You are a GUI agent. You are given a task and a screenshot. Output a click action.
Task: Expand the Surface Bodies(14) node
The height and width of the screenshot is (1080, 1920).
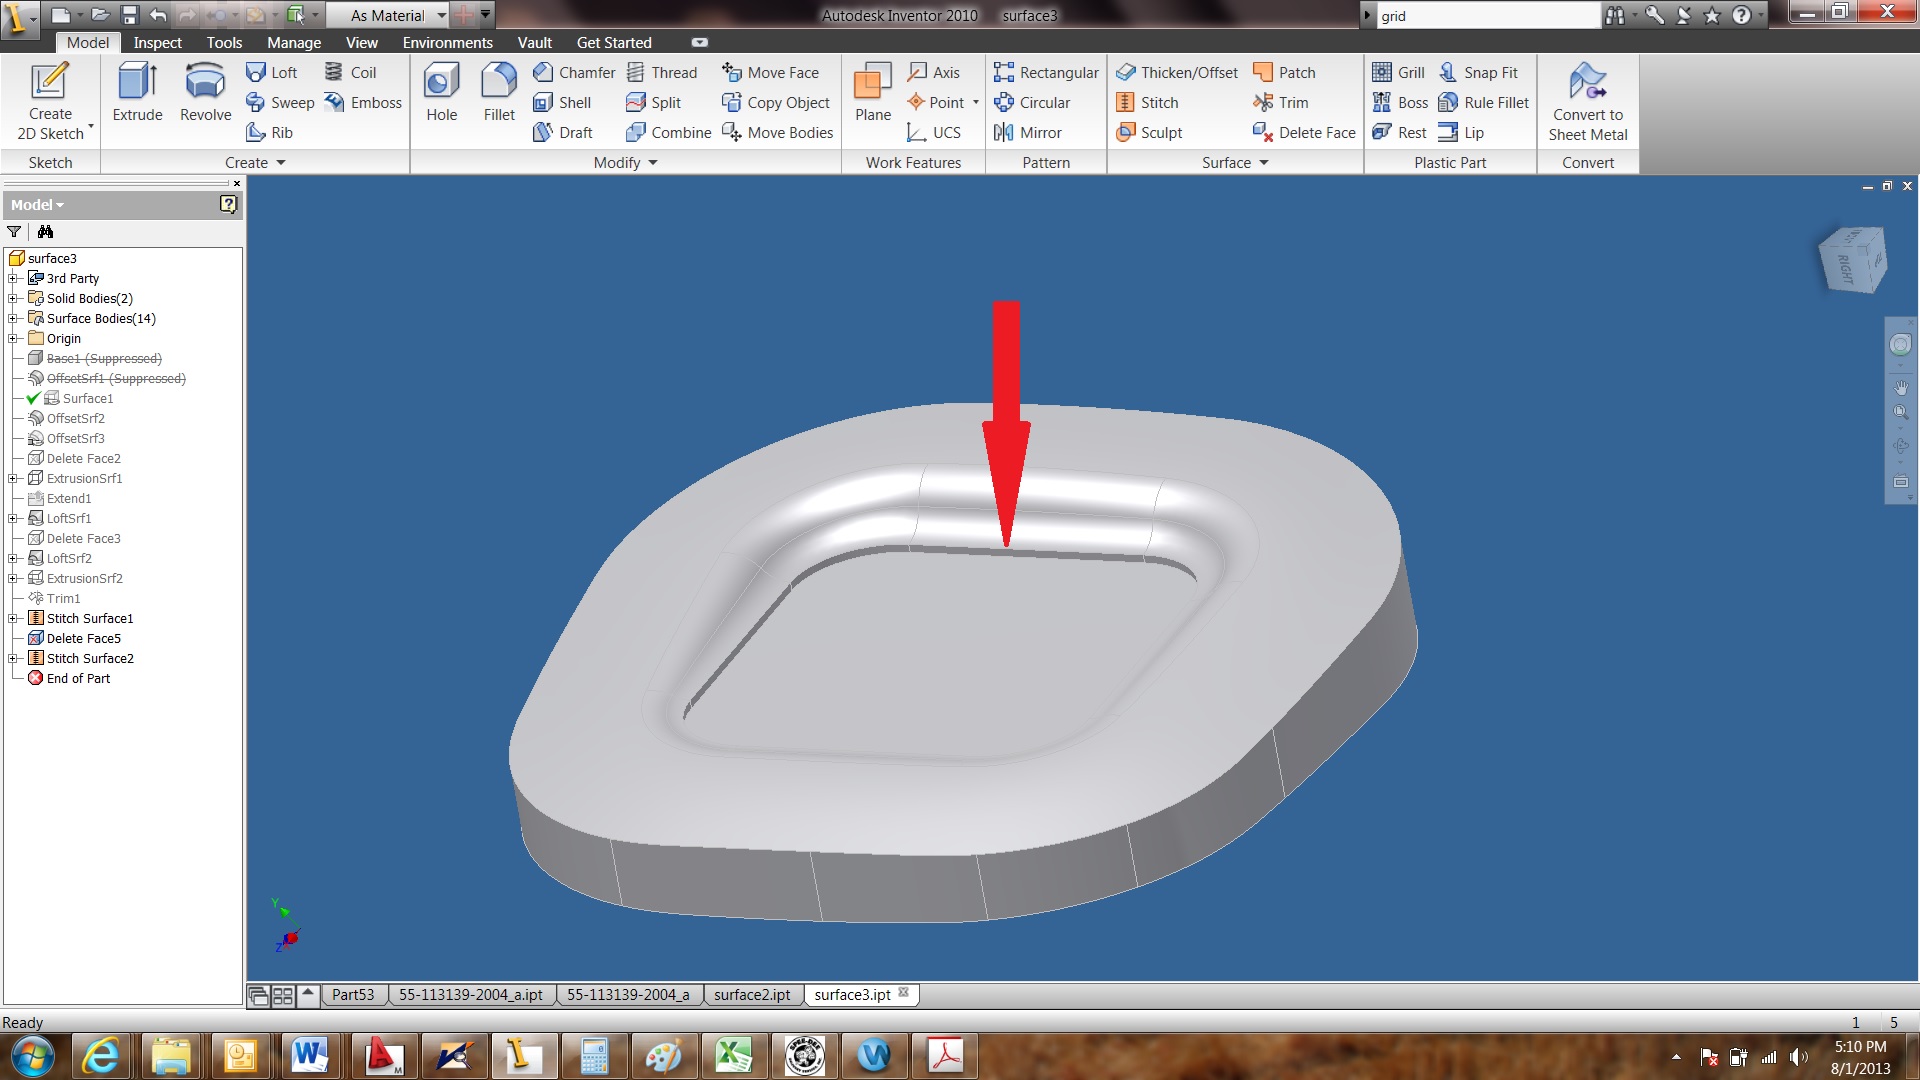tap(13, 318)
